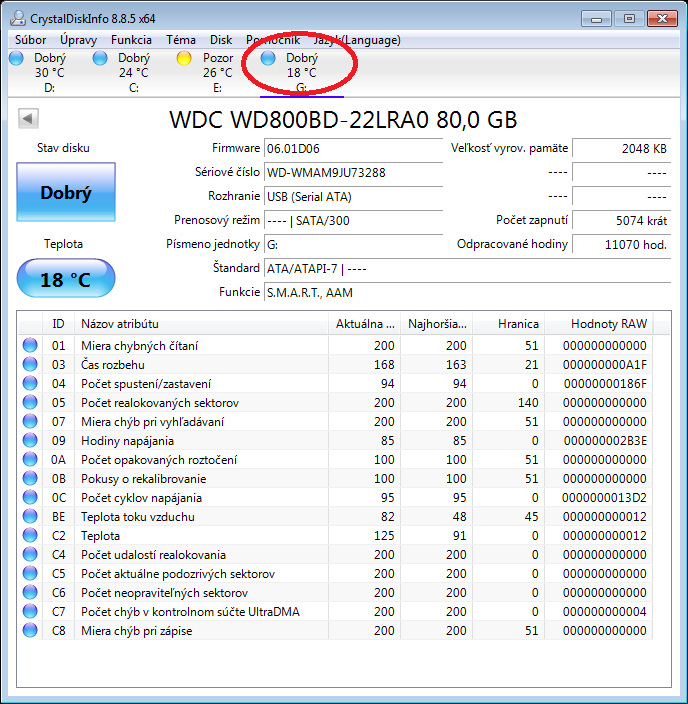688x704 pixels.
Task: Click the buffer size field 2048 KB
Action: [622, 149]
